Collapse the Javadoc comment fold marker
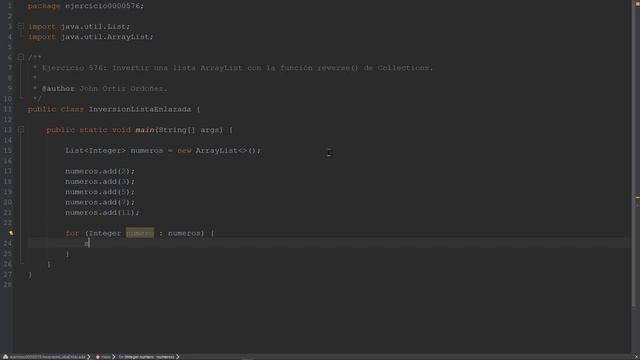The height and width of the screenshot is (360, 640). pyautogui.click(x=20, y=57)
